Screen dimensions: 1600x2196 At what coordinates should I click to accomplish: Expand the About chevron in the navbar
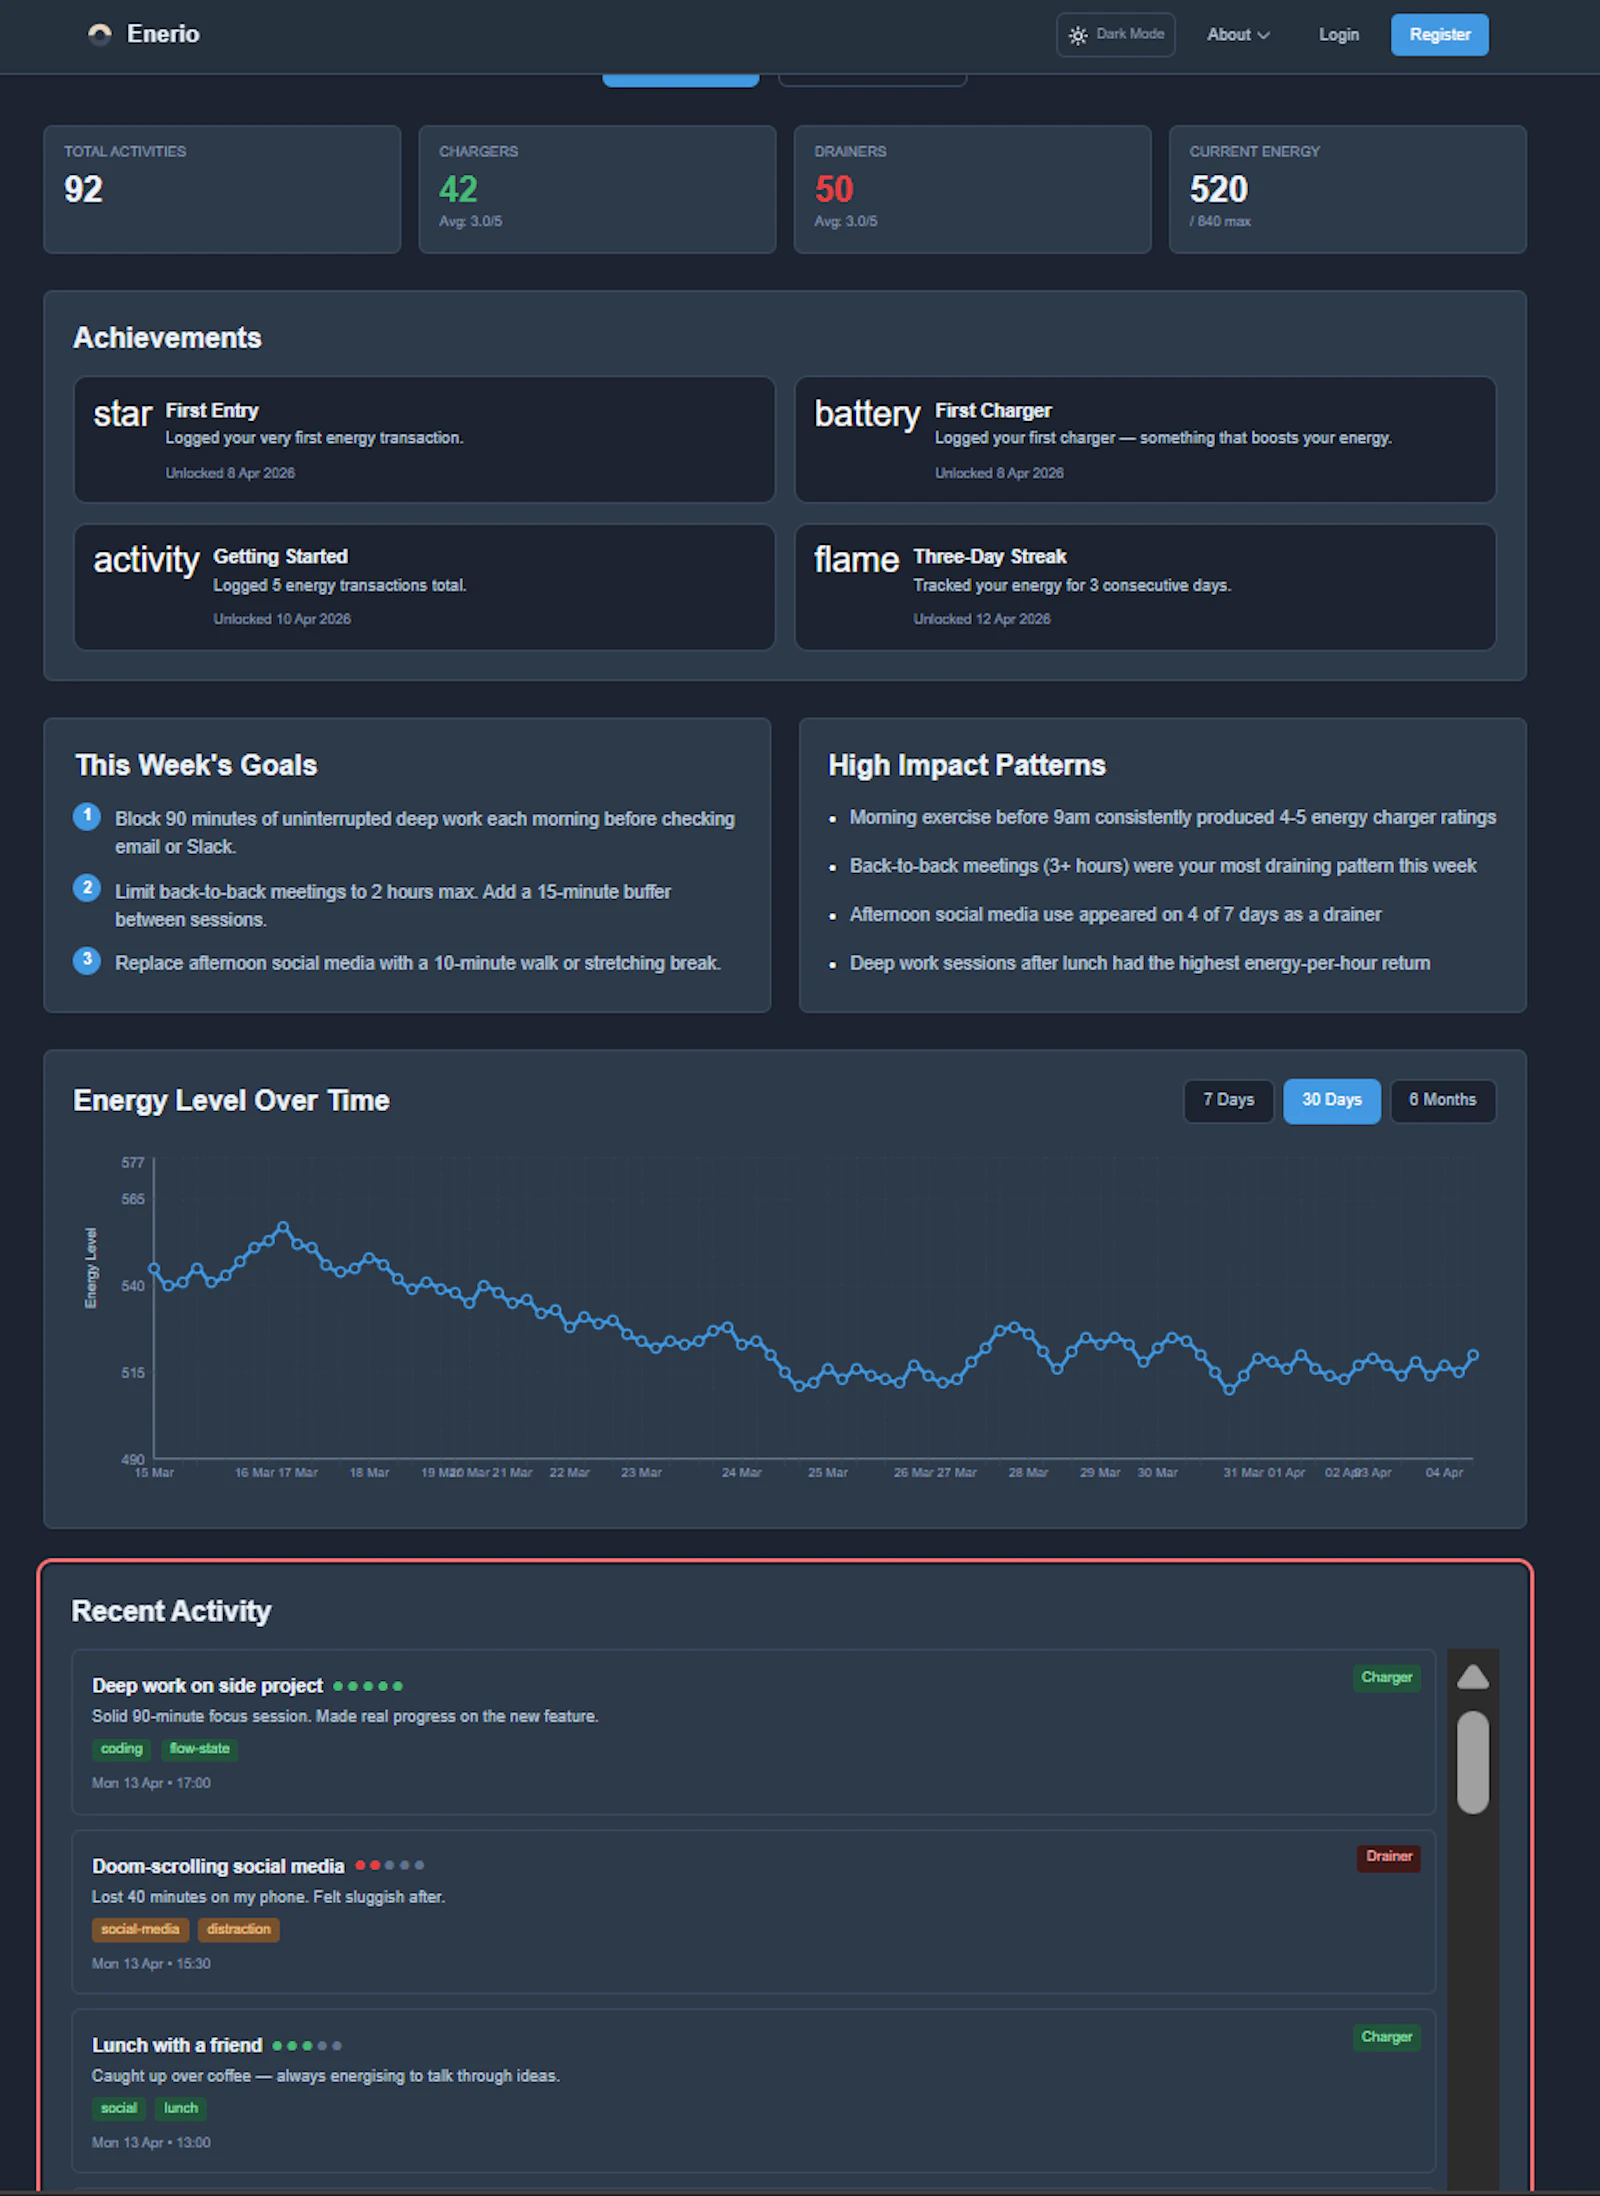click(x=1264, y=35)
